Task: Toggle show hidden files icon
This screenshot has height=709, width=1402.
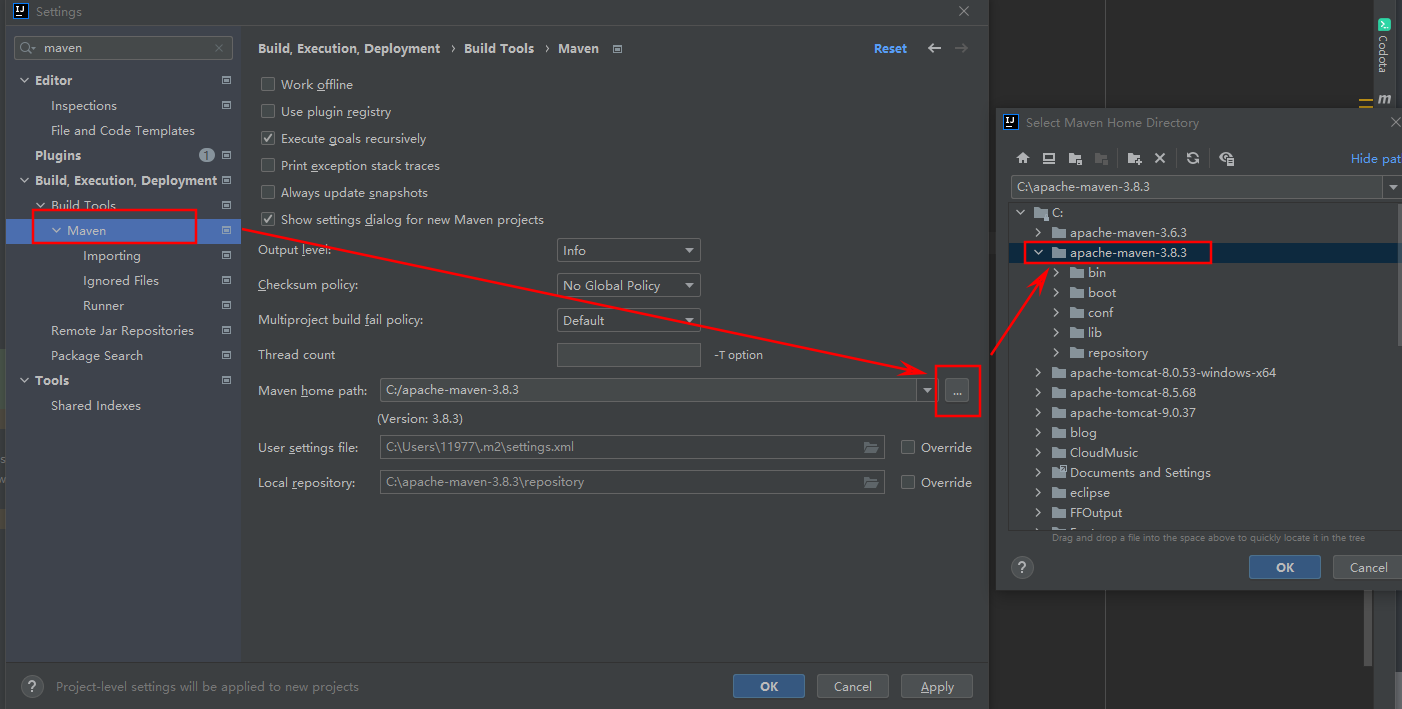Action: click(1227, 158)
